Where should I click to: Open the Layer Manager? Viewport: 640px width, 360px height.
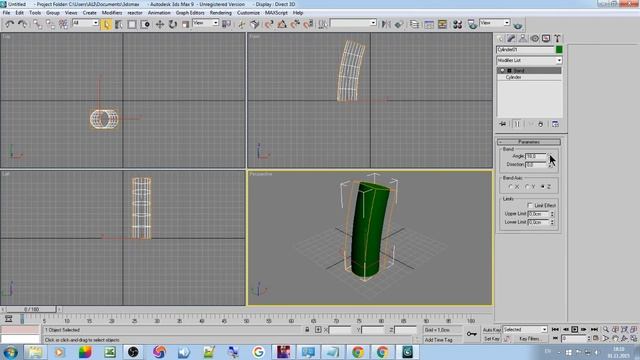coord(414,24)
